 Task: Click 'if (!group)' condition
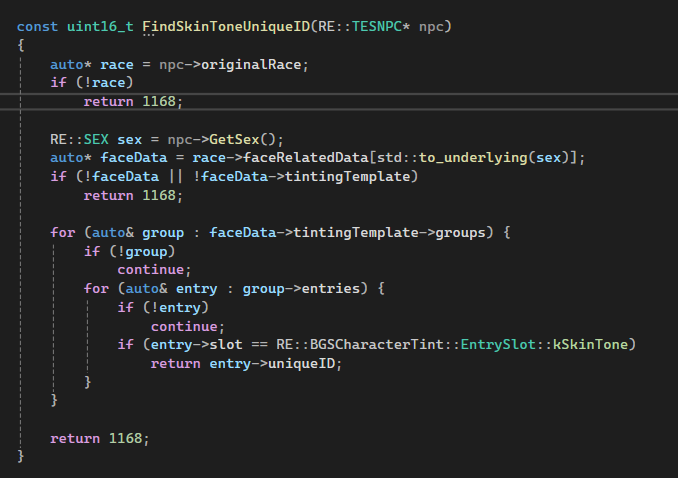click(x=129, y=251)
